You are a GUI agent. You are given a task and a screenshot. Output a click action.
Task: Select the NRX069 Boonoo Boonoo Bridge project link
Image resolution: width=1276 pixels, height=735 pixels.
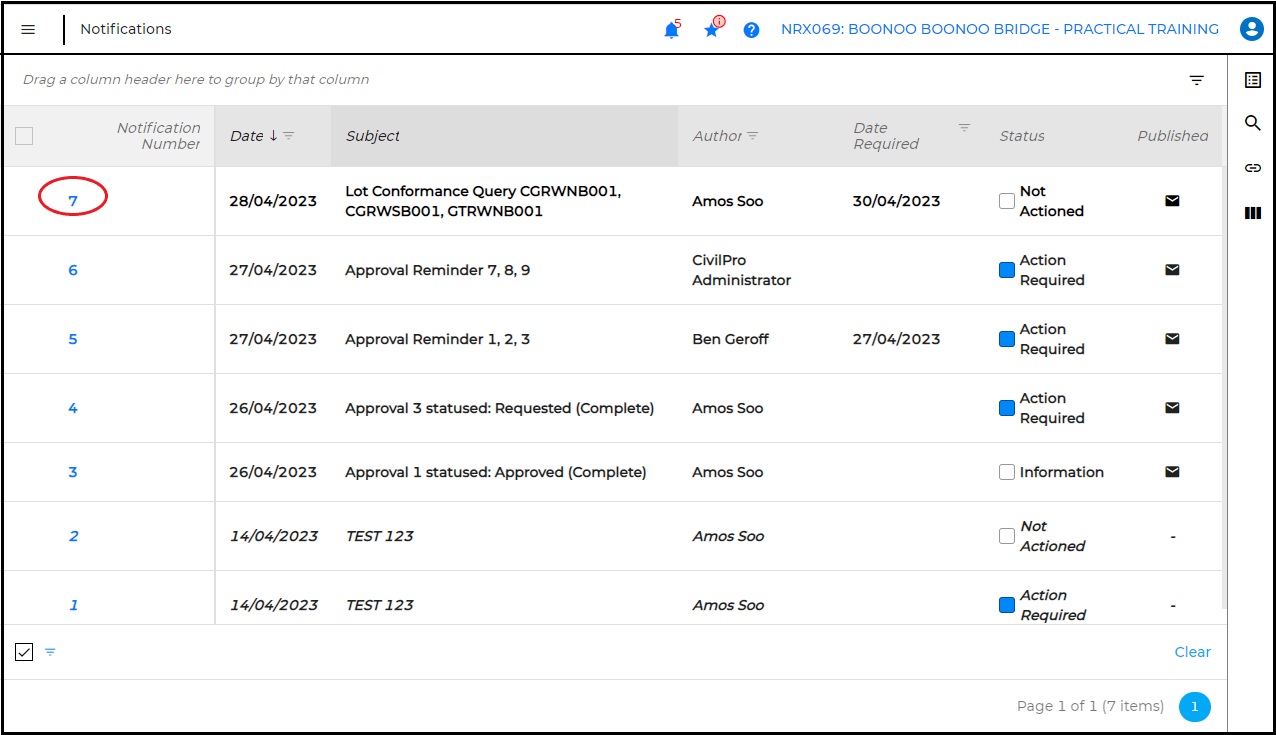click(x=1000, y=29)
